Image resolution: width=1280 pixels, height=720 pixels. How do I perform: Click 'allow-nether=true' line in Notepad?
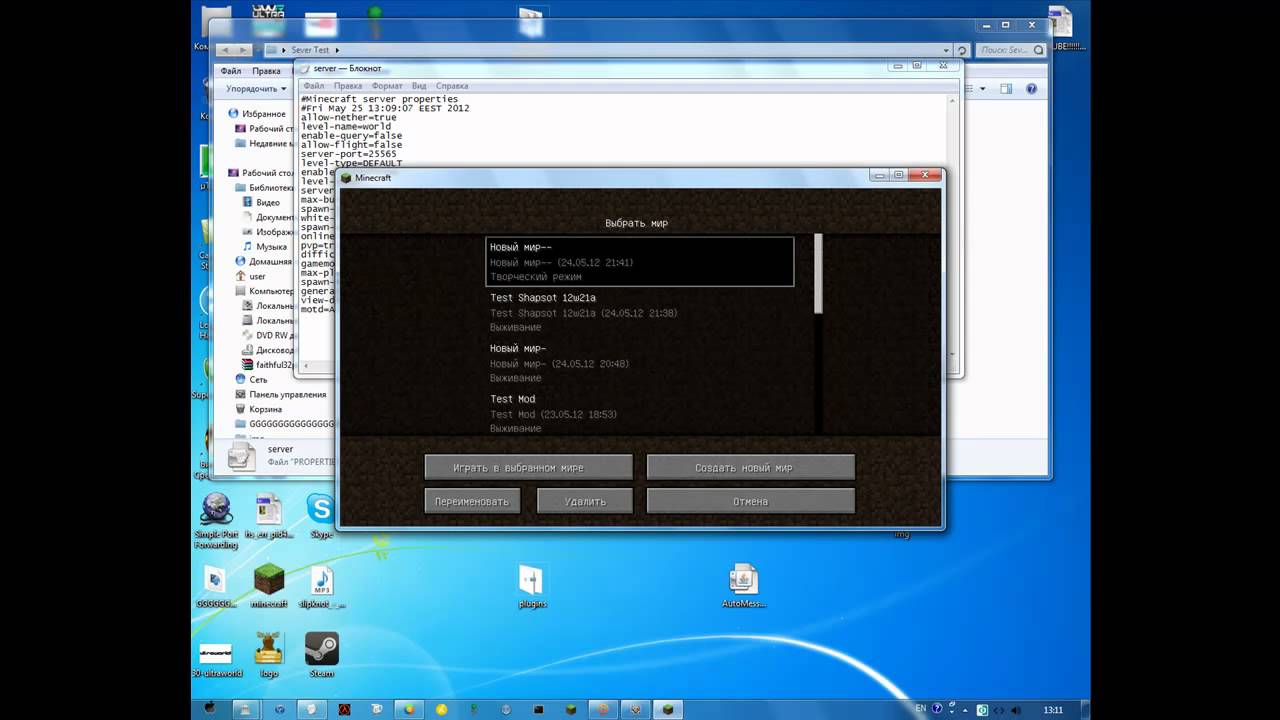click(348, 117)
